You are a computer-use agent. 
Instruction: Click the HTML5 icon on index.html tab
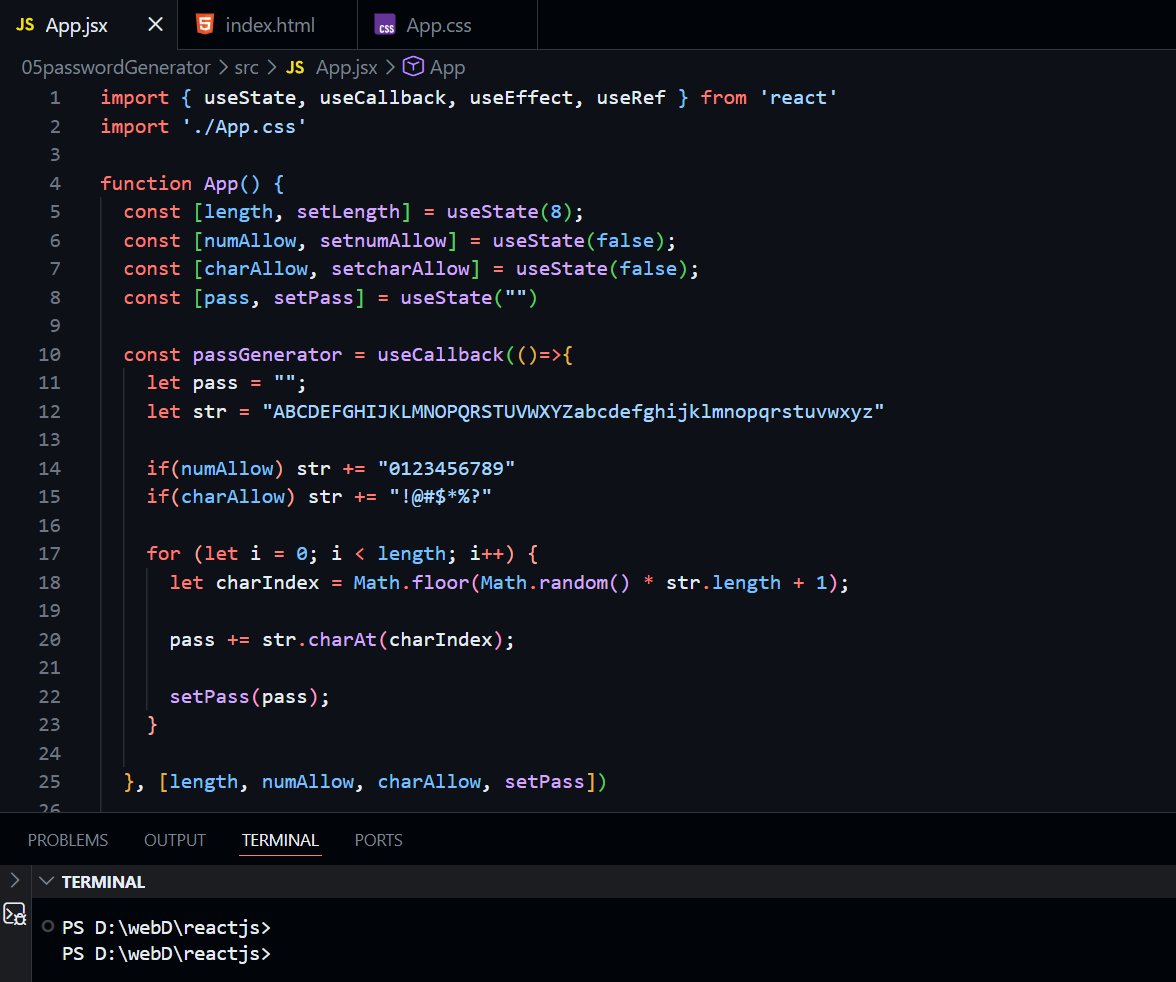coord(205,24)
